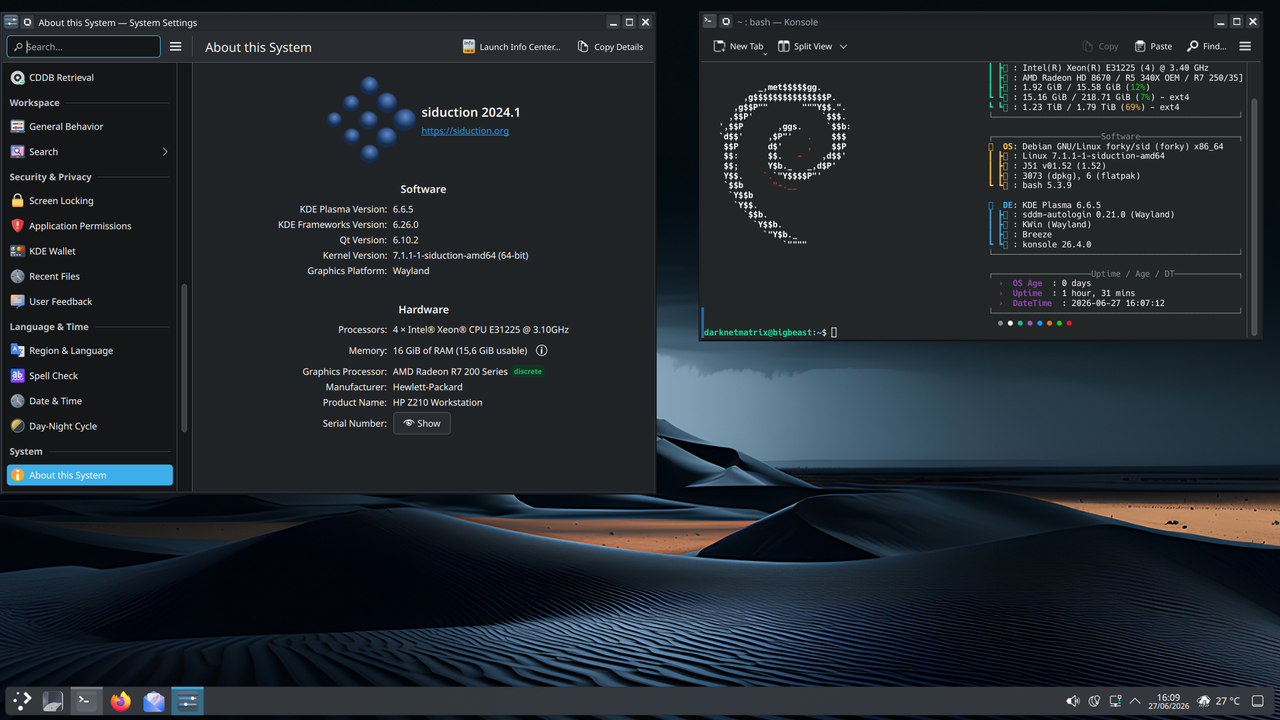Click the Konsole title bar terminal icon
The width and height of the screenshot is (1280, 720).
pyautogui.click(x=709, y=20)
